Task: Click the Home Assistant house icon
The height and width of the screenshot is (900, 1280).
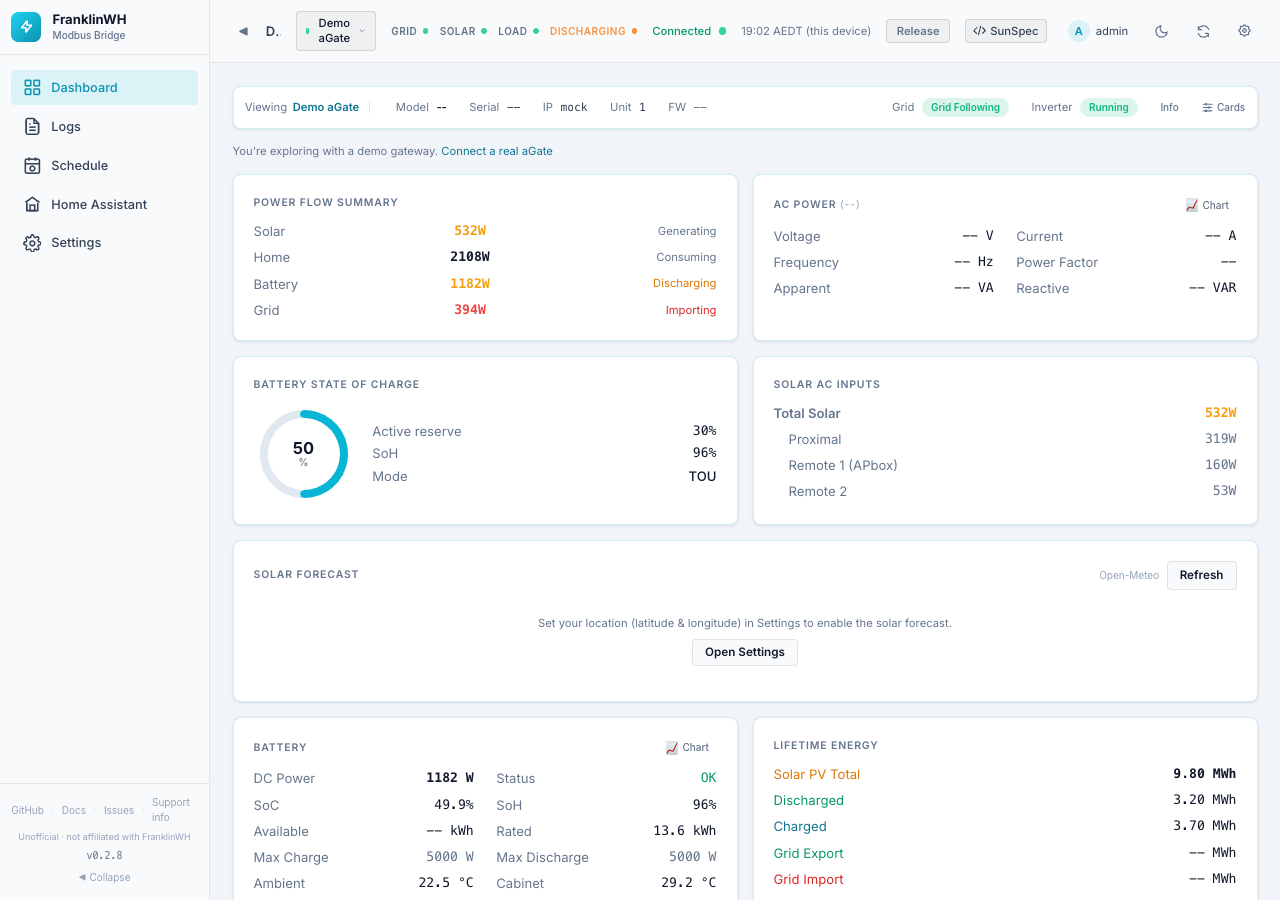Action: [32, 204]
